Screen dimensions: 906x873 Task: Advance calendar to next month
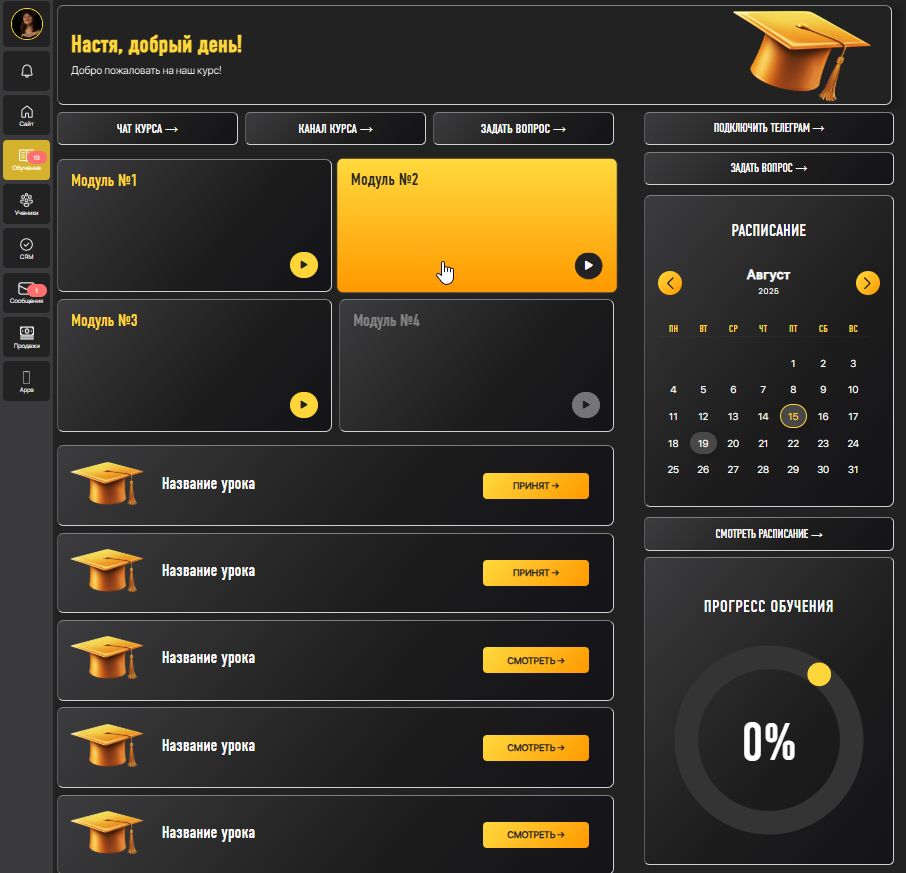867,283
